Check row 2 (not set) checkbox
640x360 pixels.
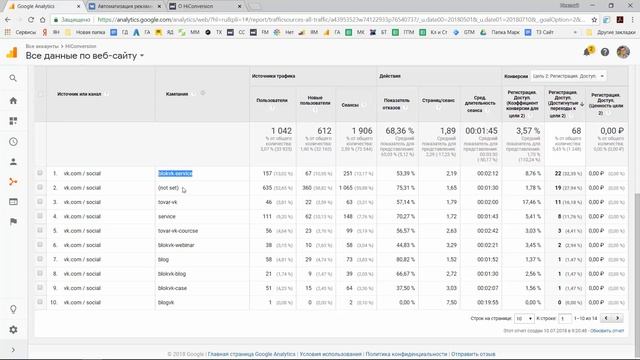[40, 187]
